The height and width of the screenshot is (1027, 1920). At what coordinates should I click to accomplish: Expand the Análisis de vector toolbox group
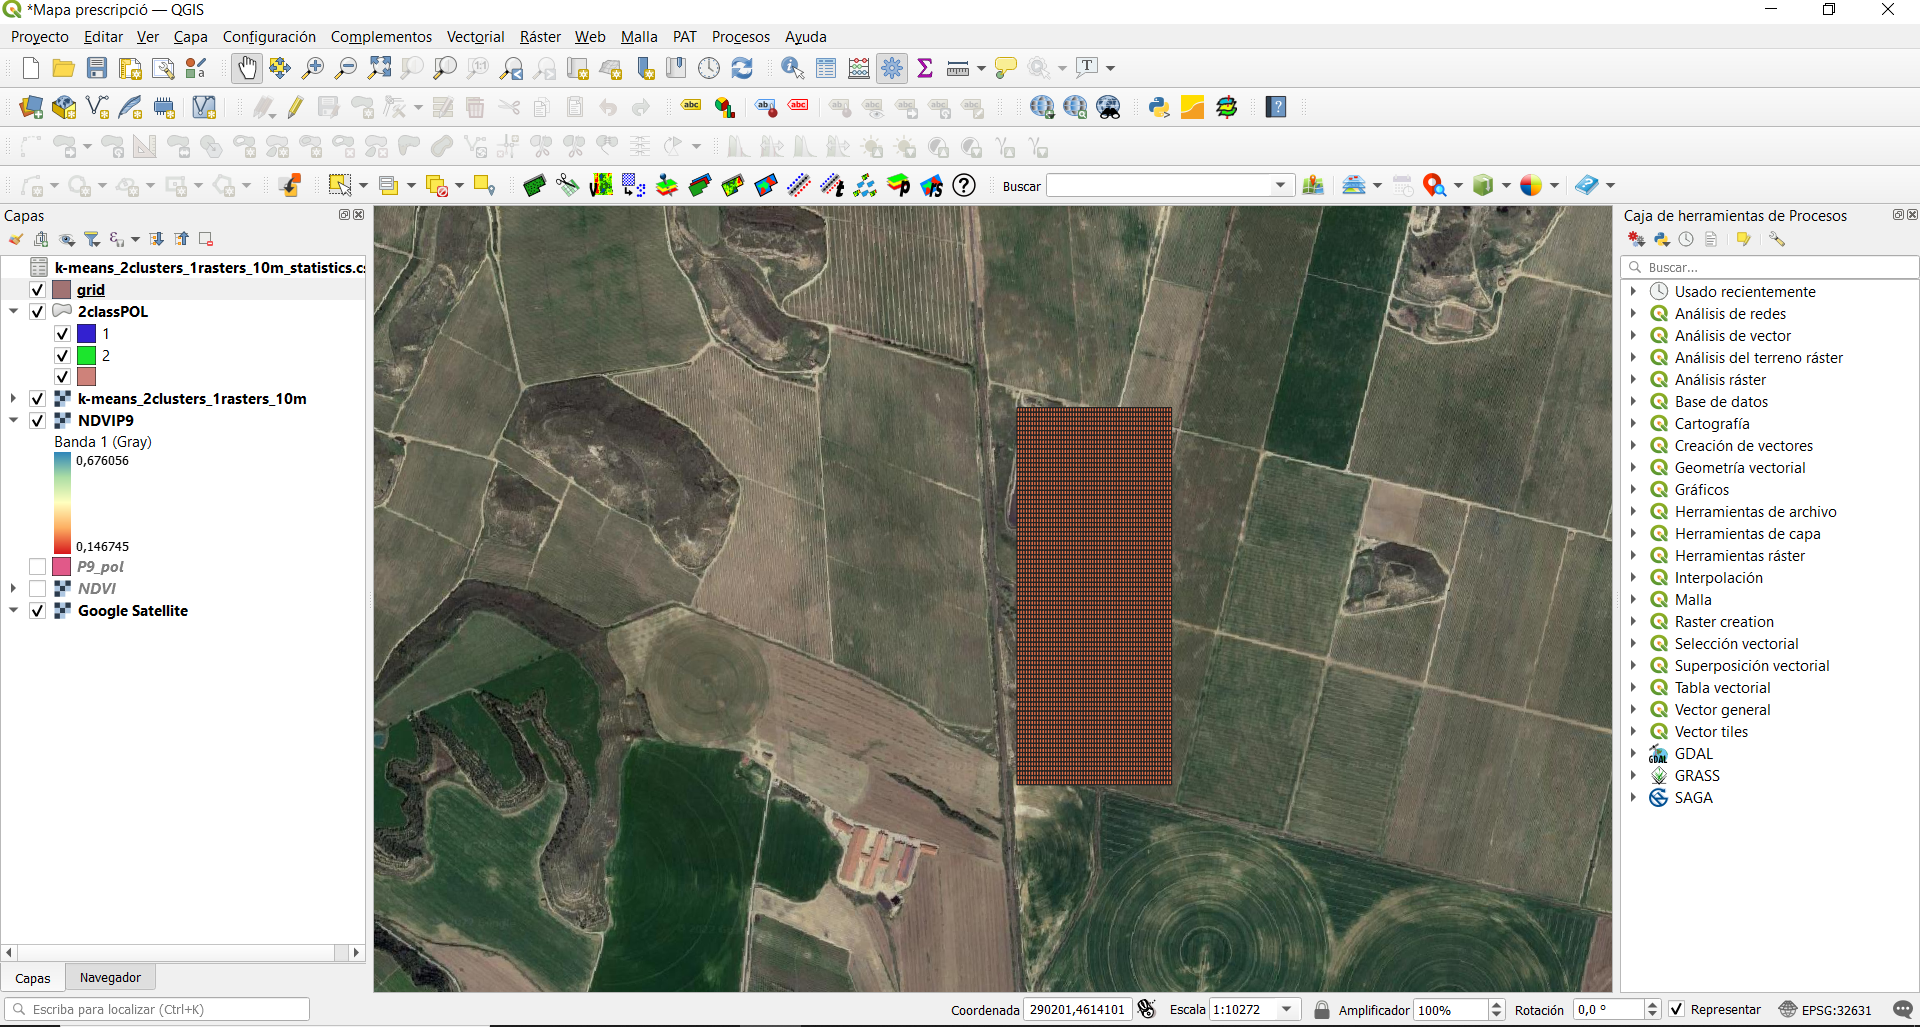[1633, 336]
